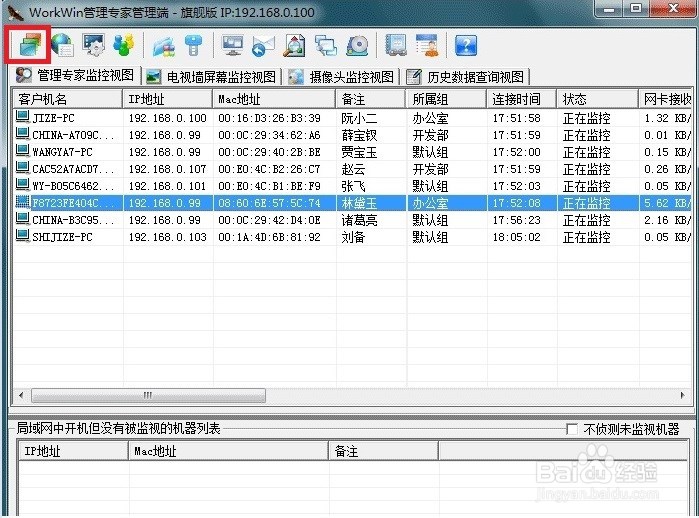The height and width of the screenshot is (518, 699).
Task: Sort by 客户机名 column header
Action: coord(68,99)
